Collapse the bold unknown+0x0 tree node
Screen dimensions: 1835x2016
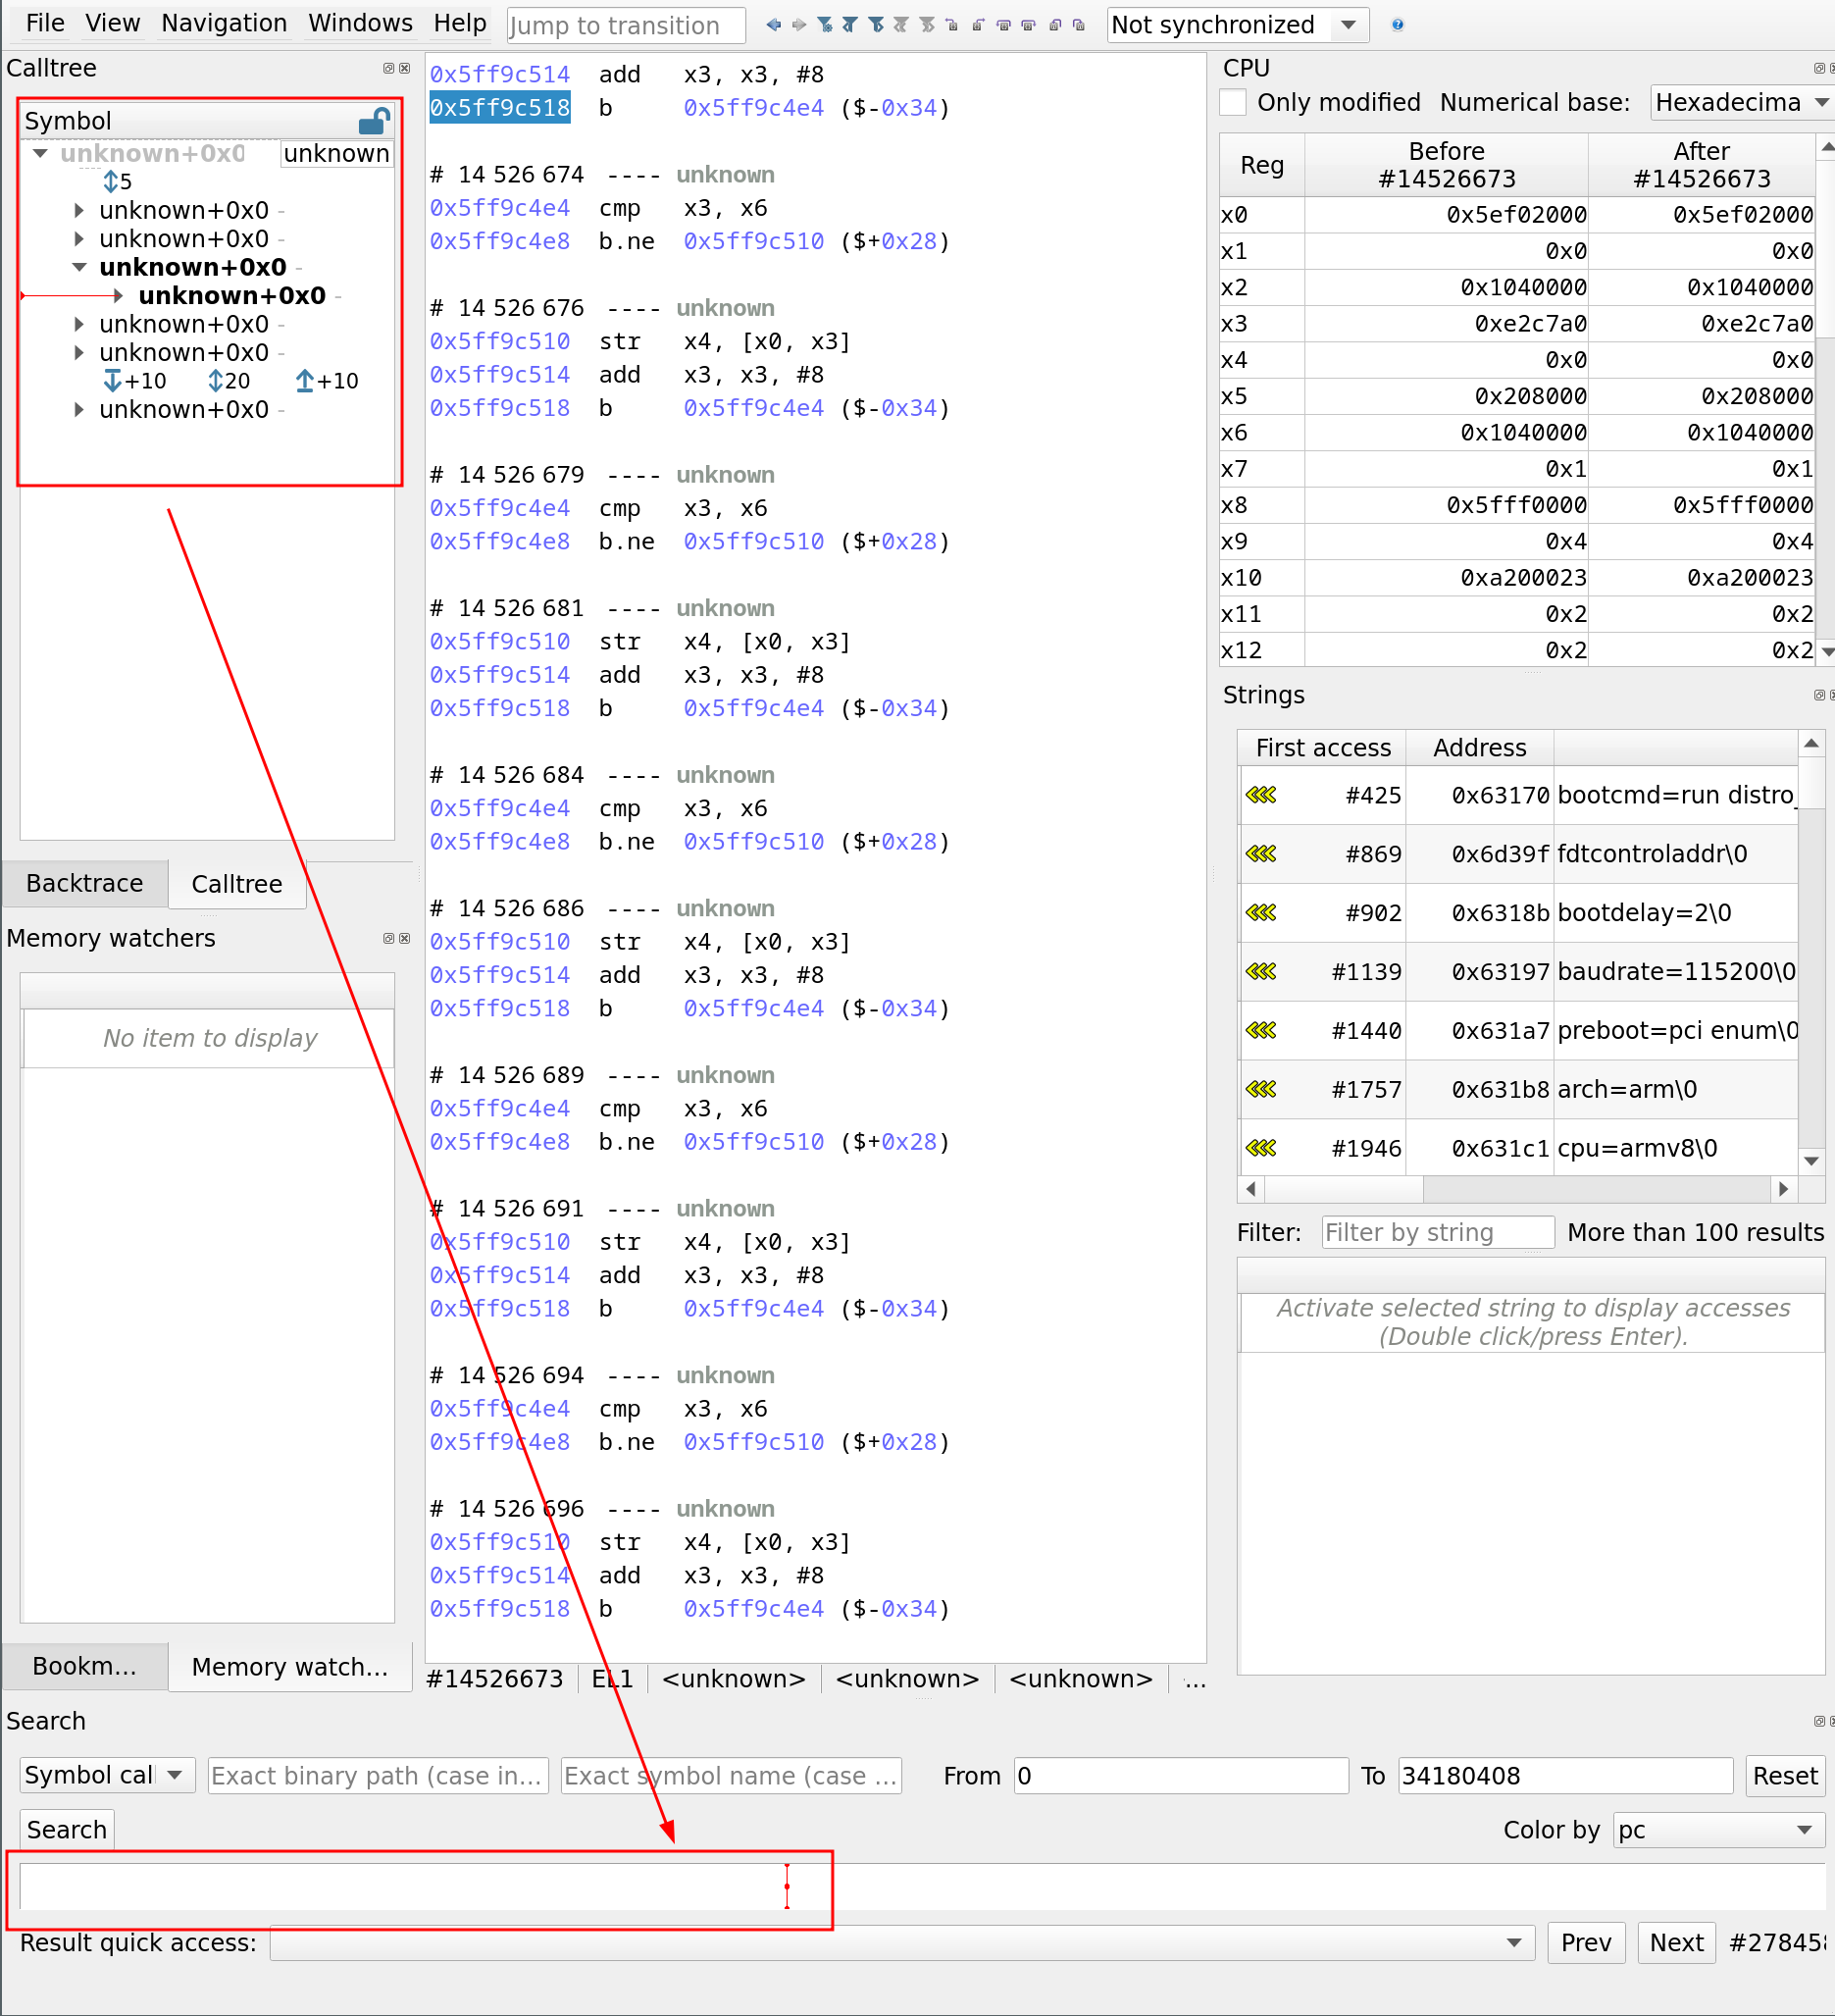(x=79, y=267)
